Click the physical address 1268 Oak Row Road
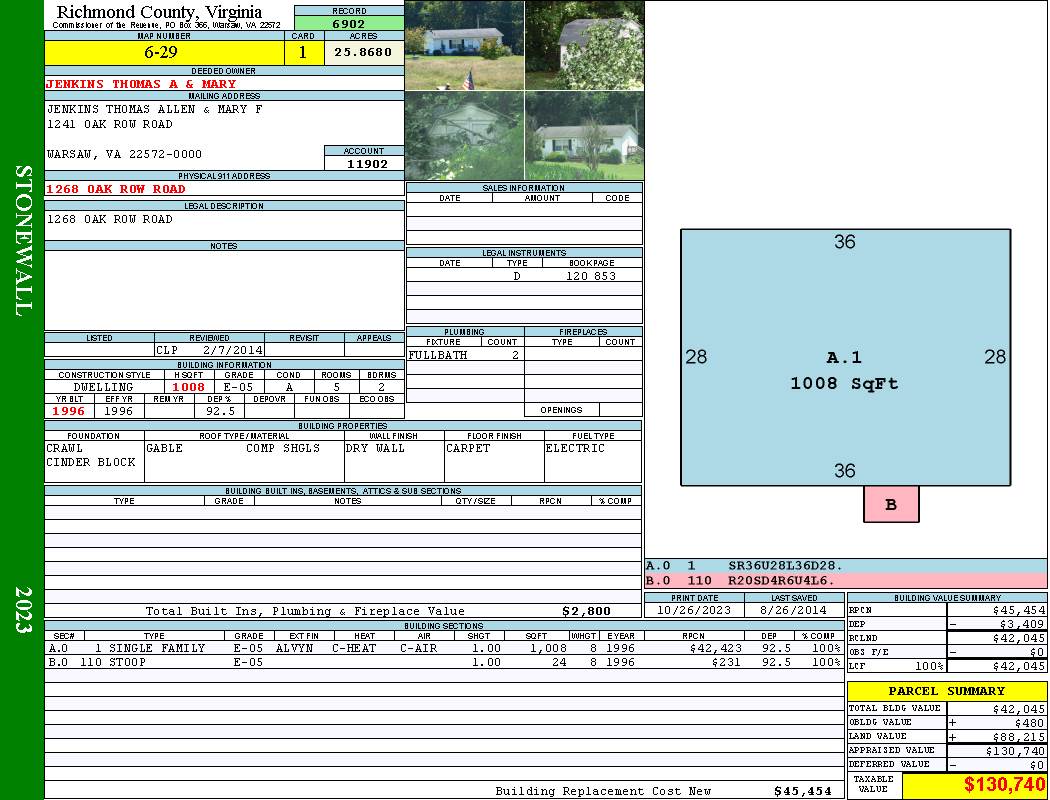Image resolution: width=1050 pixels, height=800 pixels. [116, 189]
